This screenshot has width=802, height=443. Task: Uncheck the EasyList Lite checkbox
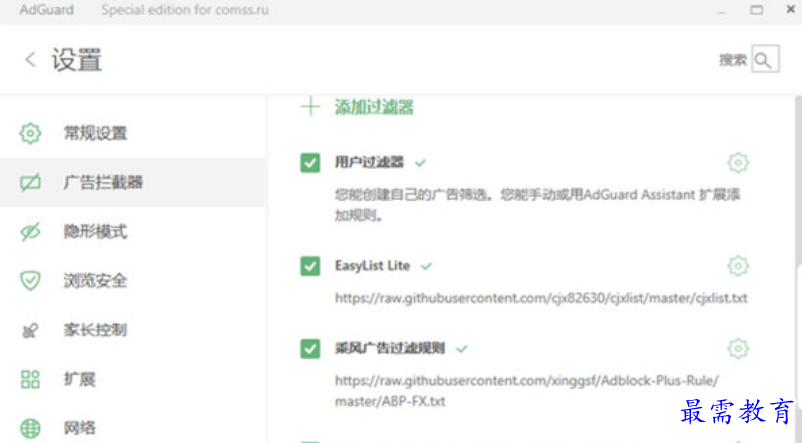pos(310,266)
